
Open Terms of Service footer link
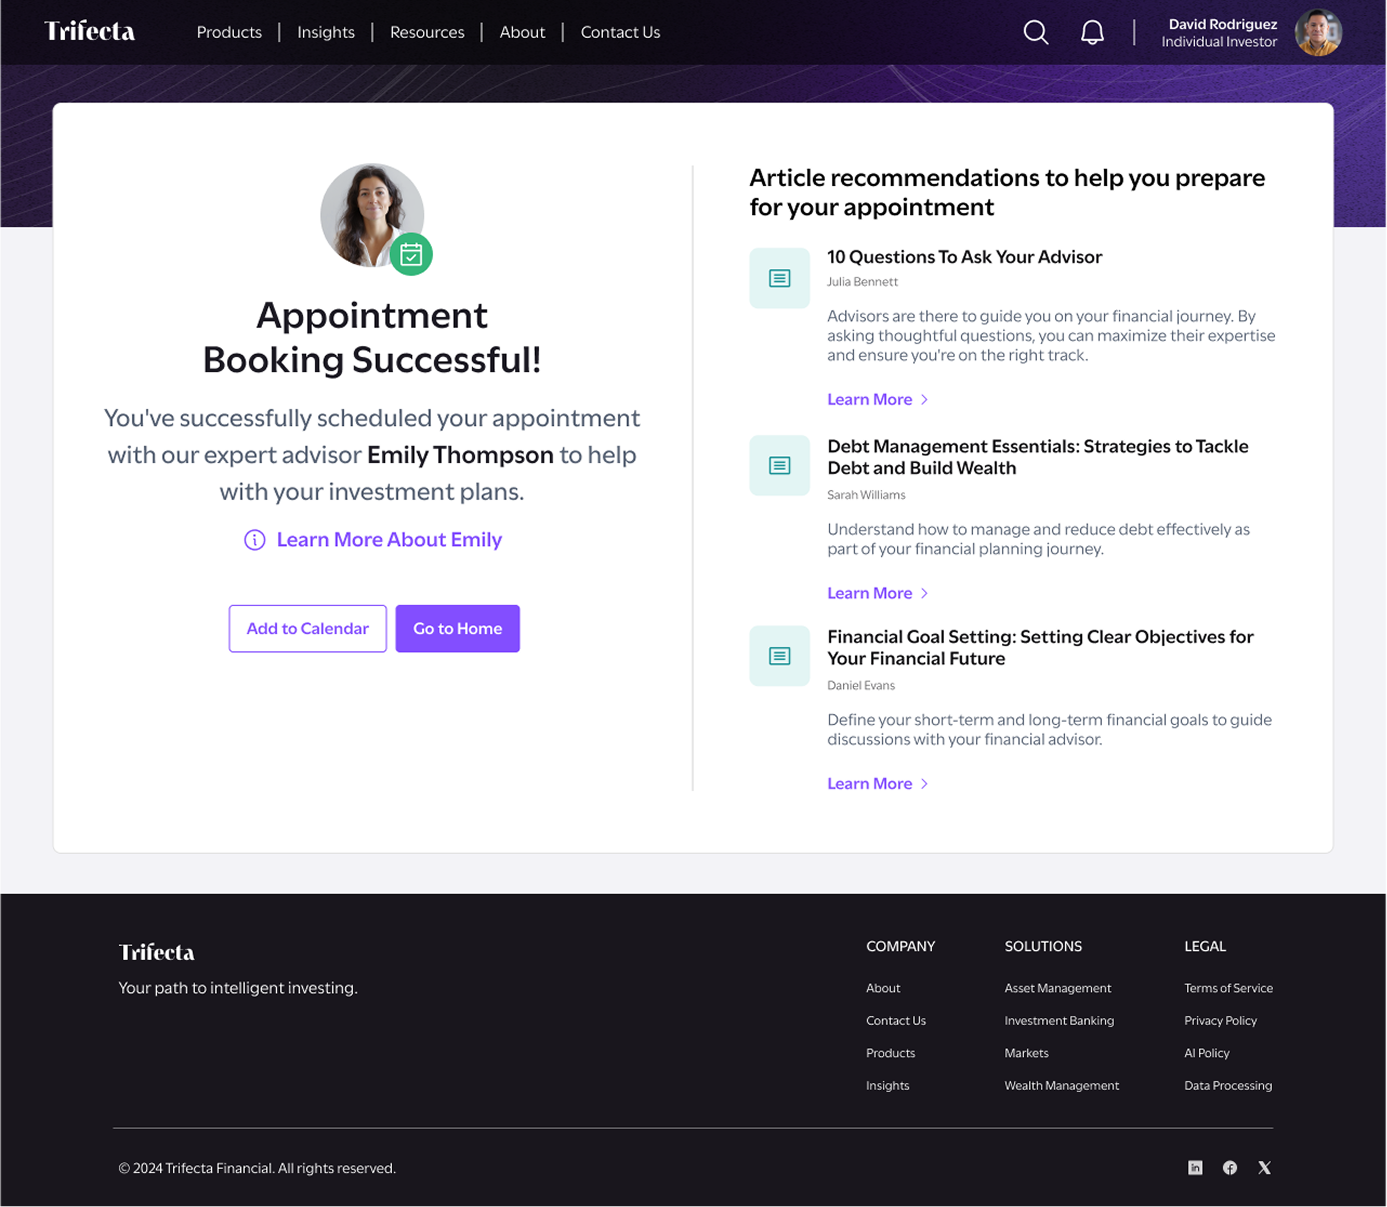tap(1228, 988)
